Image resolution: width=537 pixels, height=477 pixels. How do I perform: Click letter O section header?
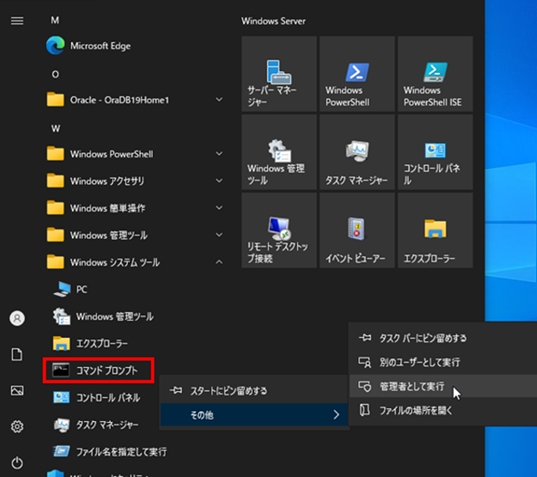coord(55,74)
